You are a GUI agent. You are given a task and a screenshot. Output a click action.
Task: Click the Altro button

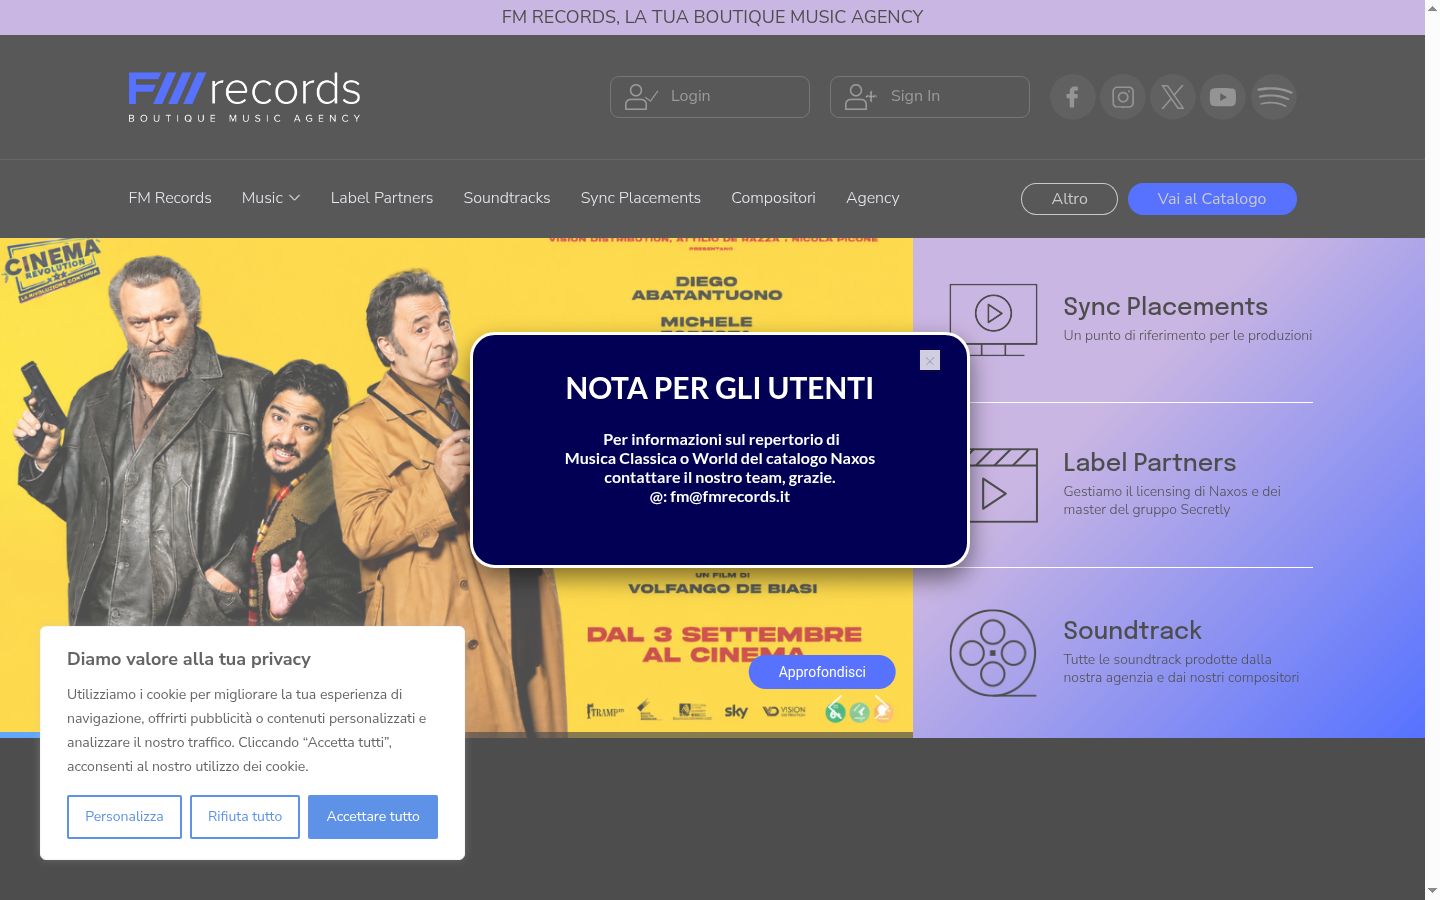click(1069, 199)
